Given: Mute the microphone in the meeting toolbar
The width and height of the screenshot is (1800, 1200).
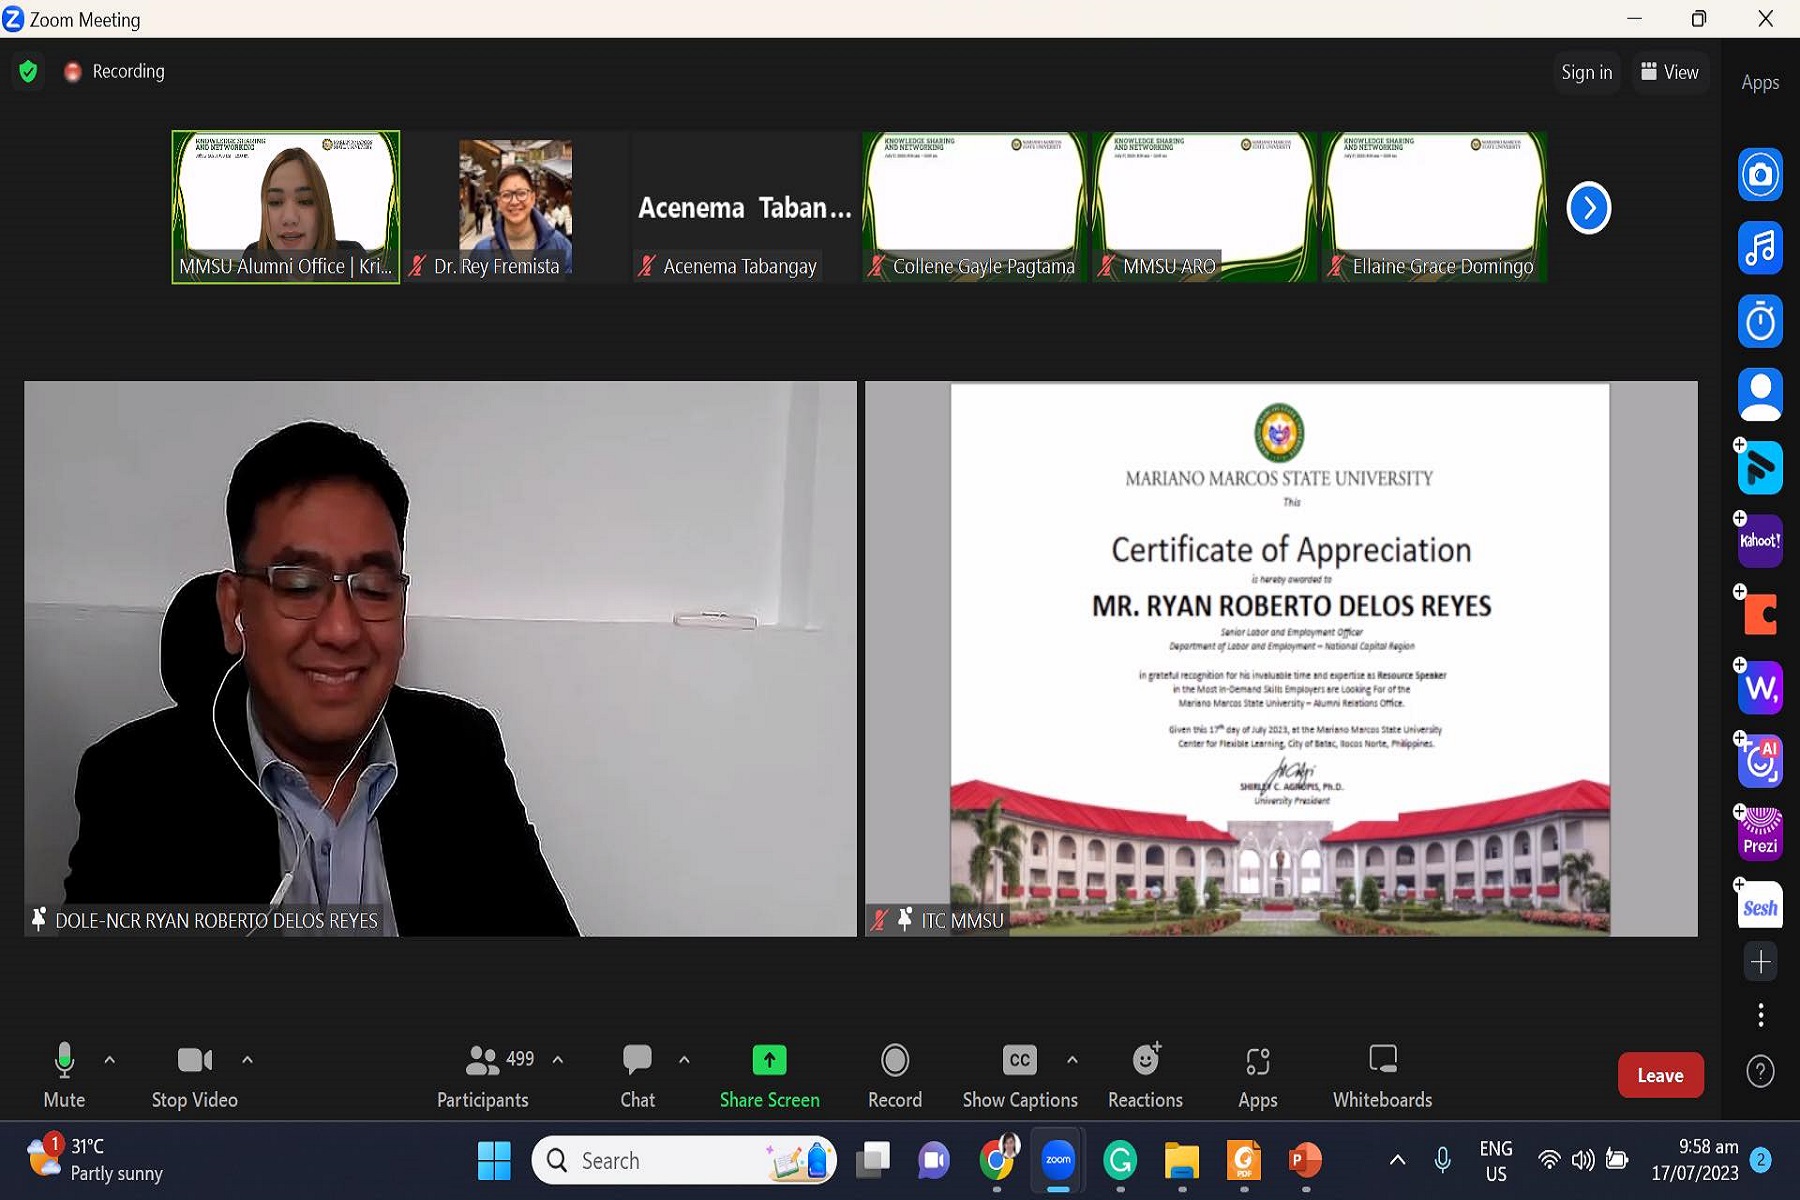Looking at the screenshot, I should pyautogui.click(x=64, y=1075).
